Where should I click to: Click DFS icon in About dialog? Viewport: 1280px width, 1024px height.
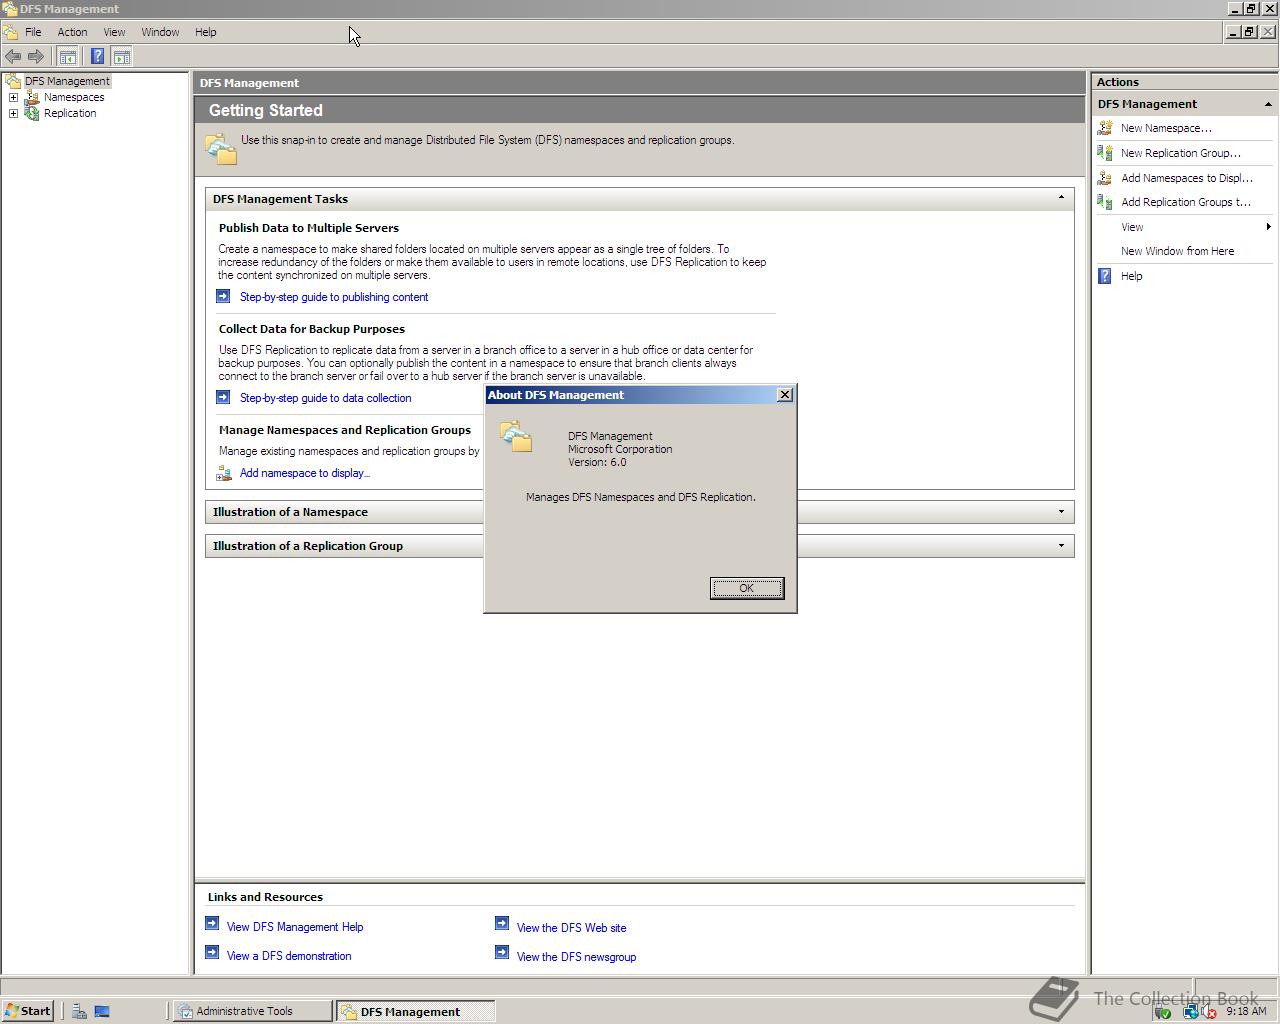pos(516,436)
